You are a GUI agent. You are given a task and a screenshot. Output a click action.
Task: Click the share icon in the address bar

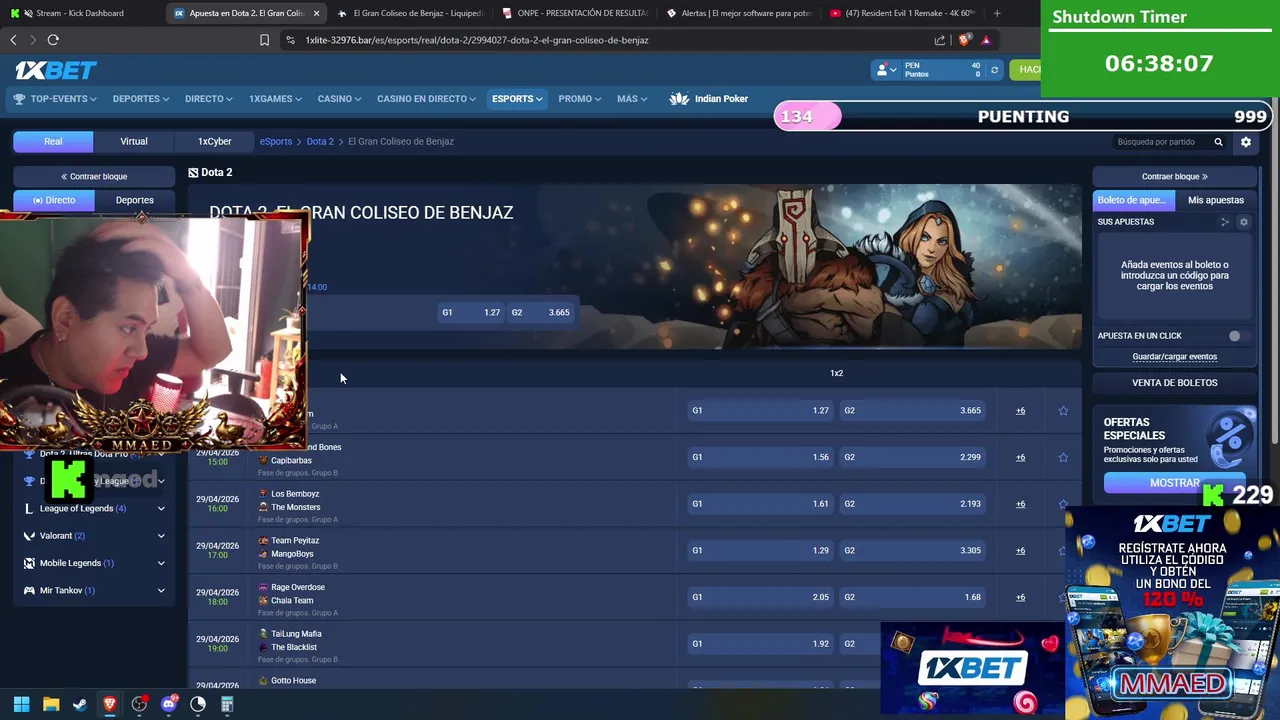tap(940, 40)
